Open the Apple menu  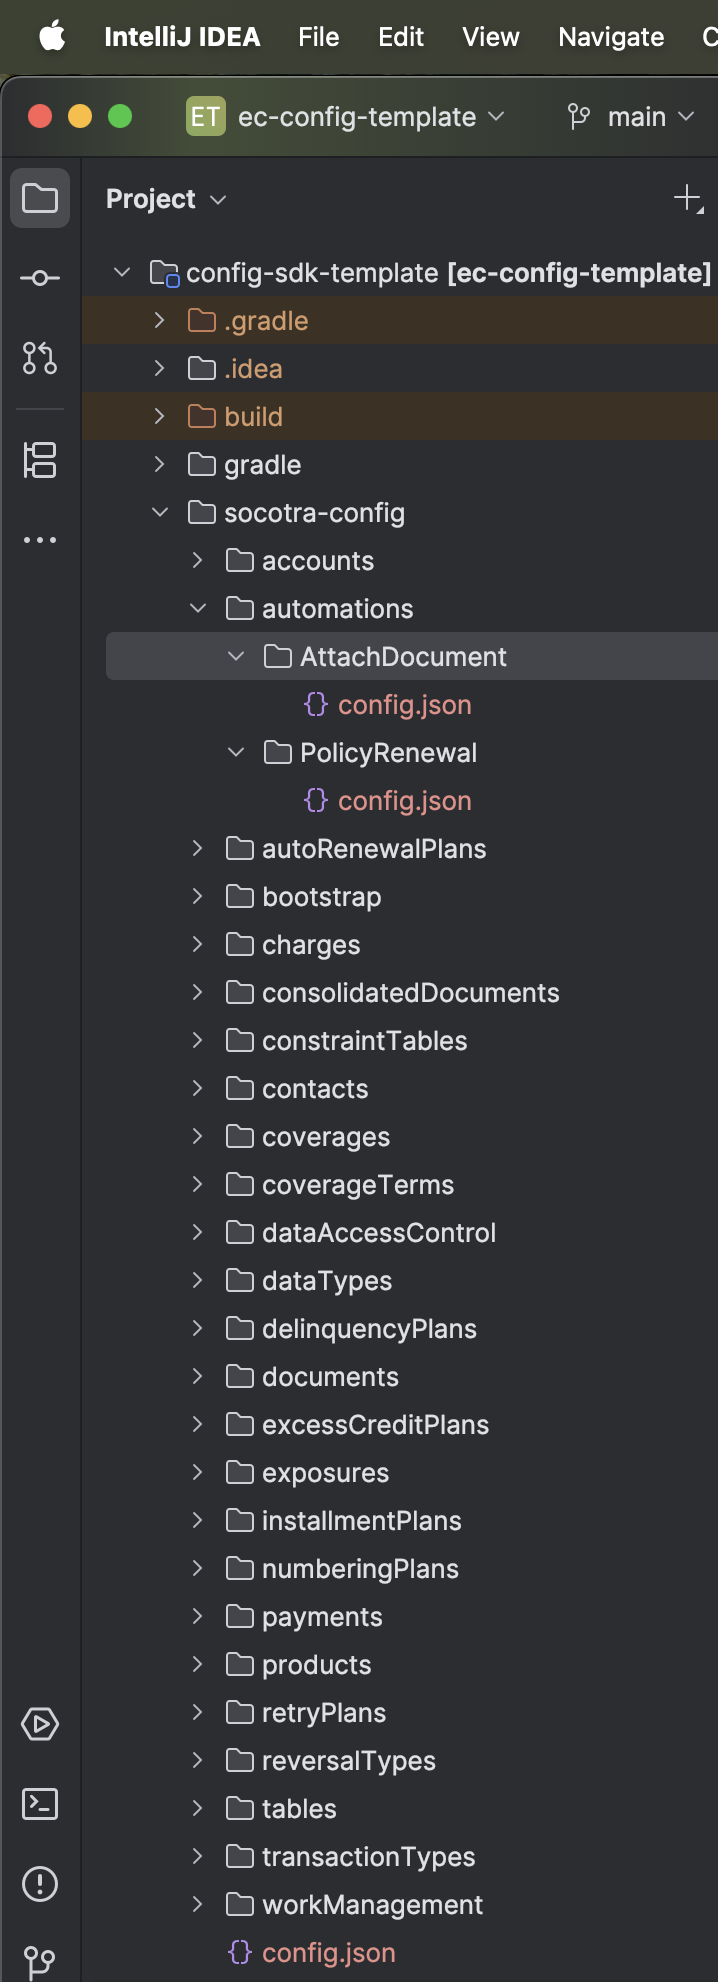point(52,37)
